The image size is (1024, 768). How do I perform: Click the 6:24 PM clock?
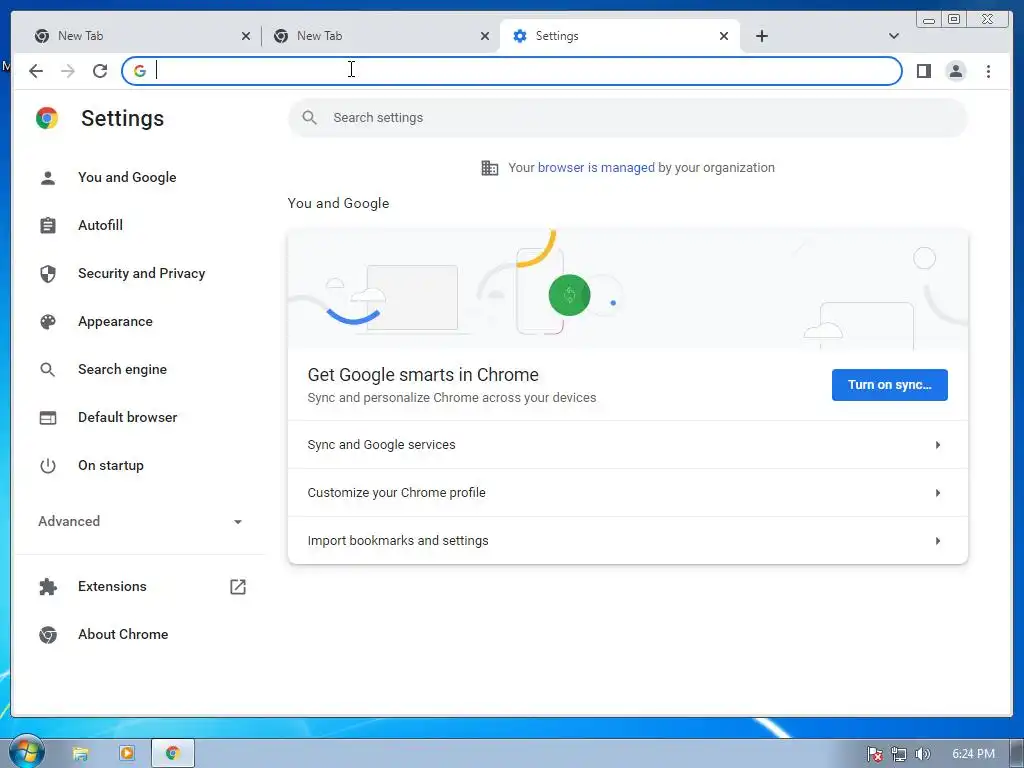(x=973, y=754)
